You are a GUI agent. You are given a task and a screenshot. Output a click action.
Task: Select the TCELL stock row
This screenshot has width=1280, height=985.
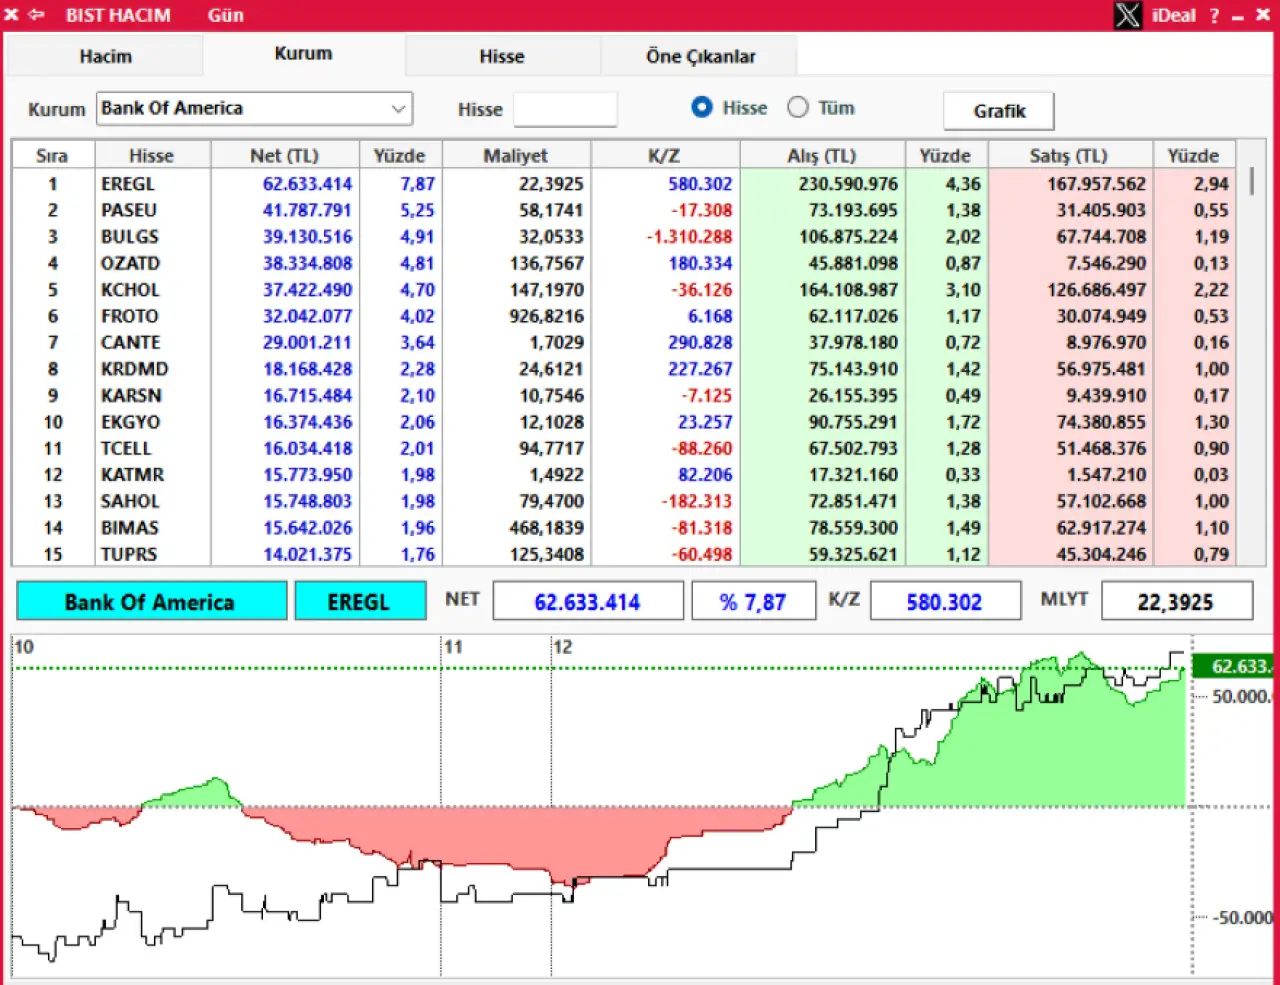(x=624, y=448)
